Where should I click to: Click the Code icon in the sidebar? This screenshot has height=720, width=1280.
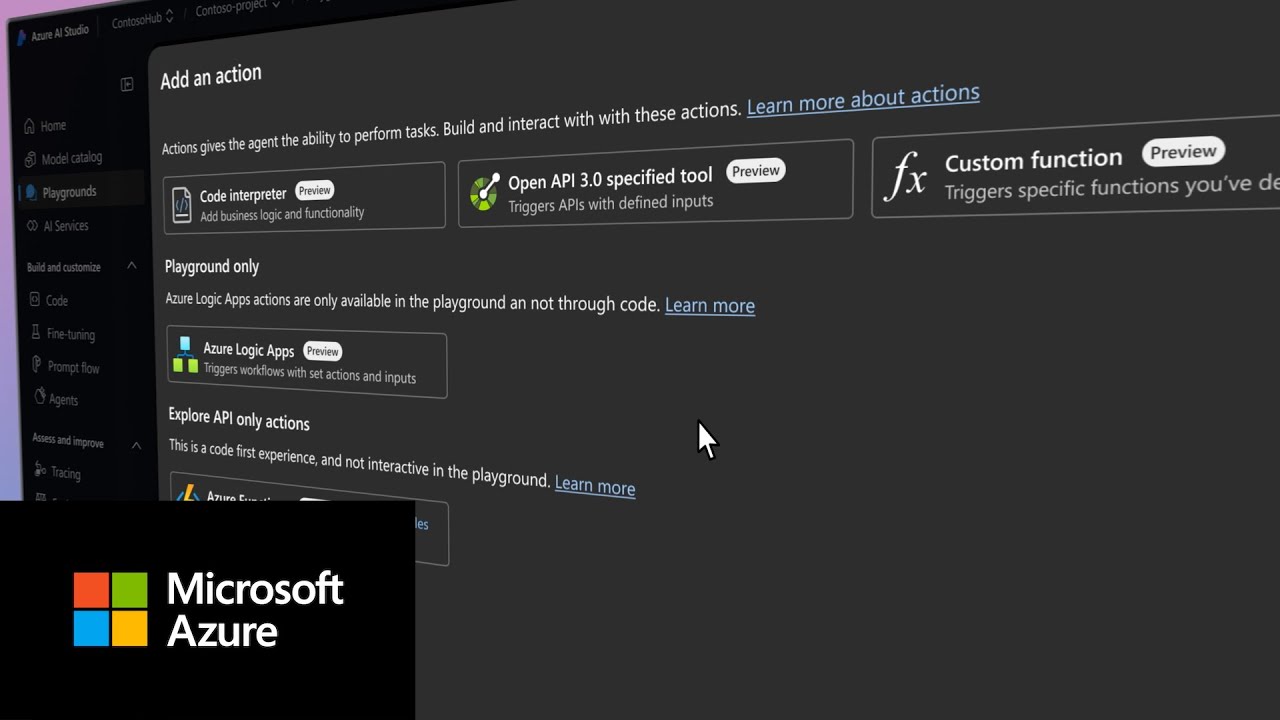click(x=35, y=299)
